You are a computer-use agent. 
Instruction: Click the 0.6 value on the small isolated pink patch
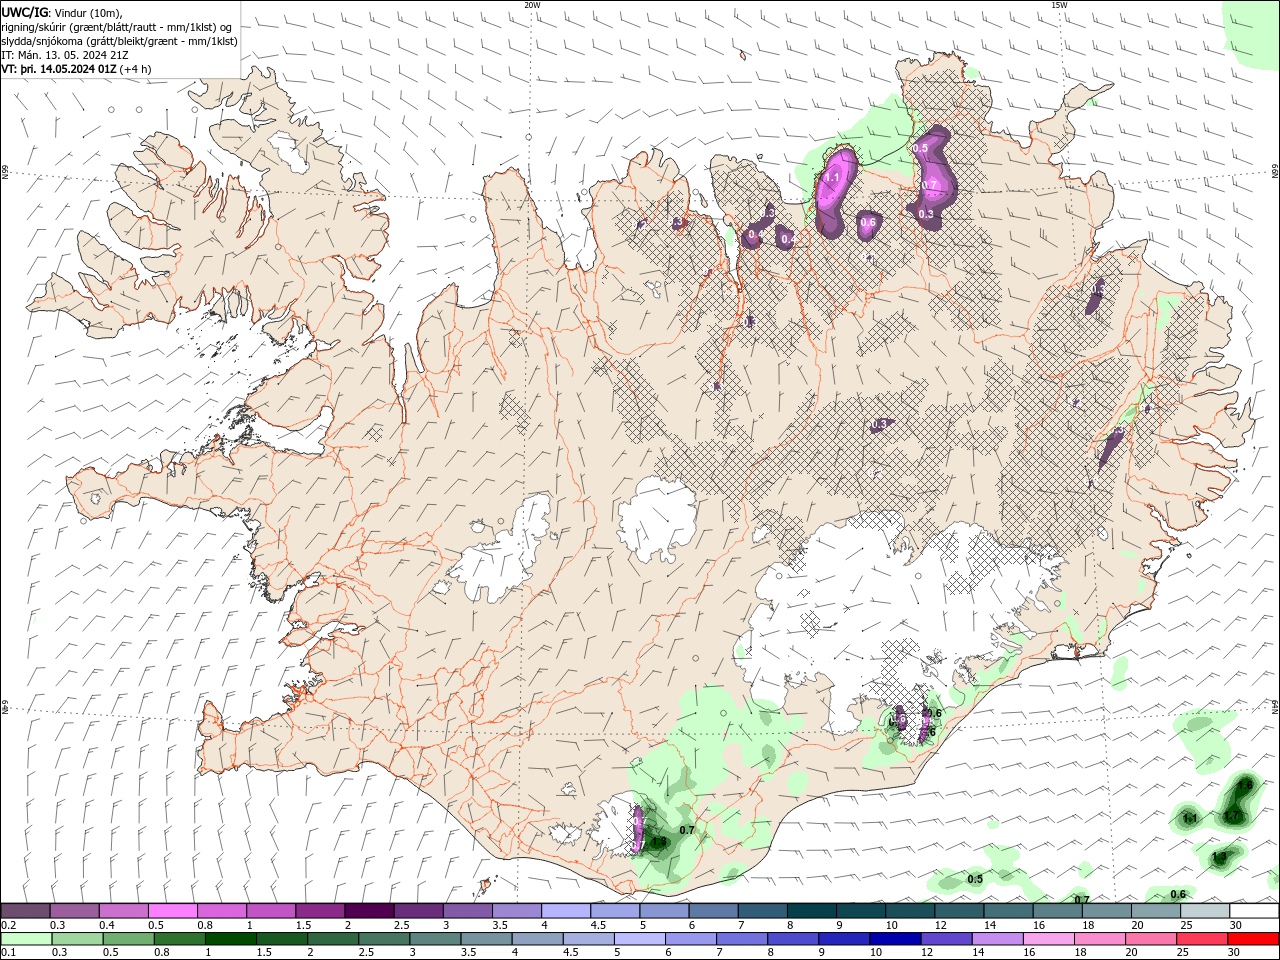tap(868, 222)
